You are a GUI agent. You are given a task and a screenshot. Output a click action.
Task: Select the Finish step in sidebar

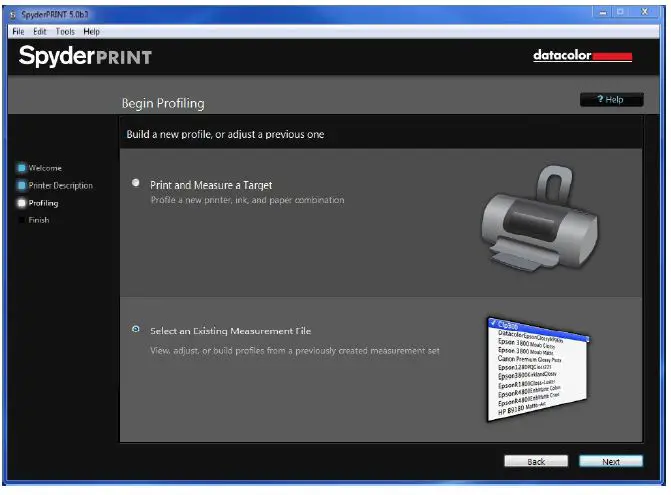(39, 220)
